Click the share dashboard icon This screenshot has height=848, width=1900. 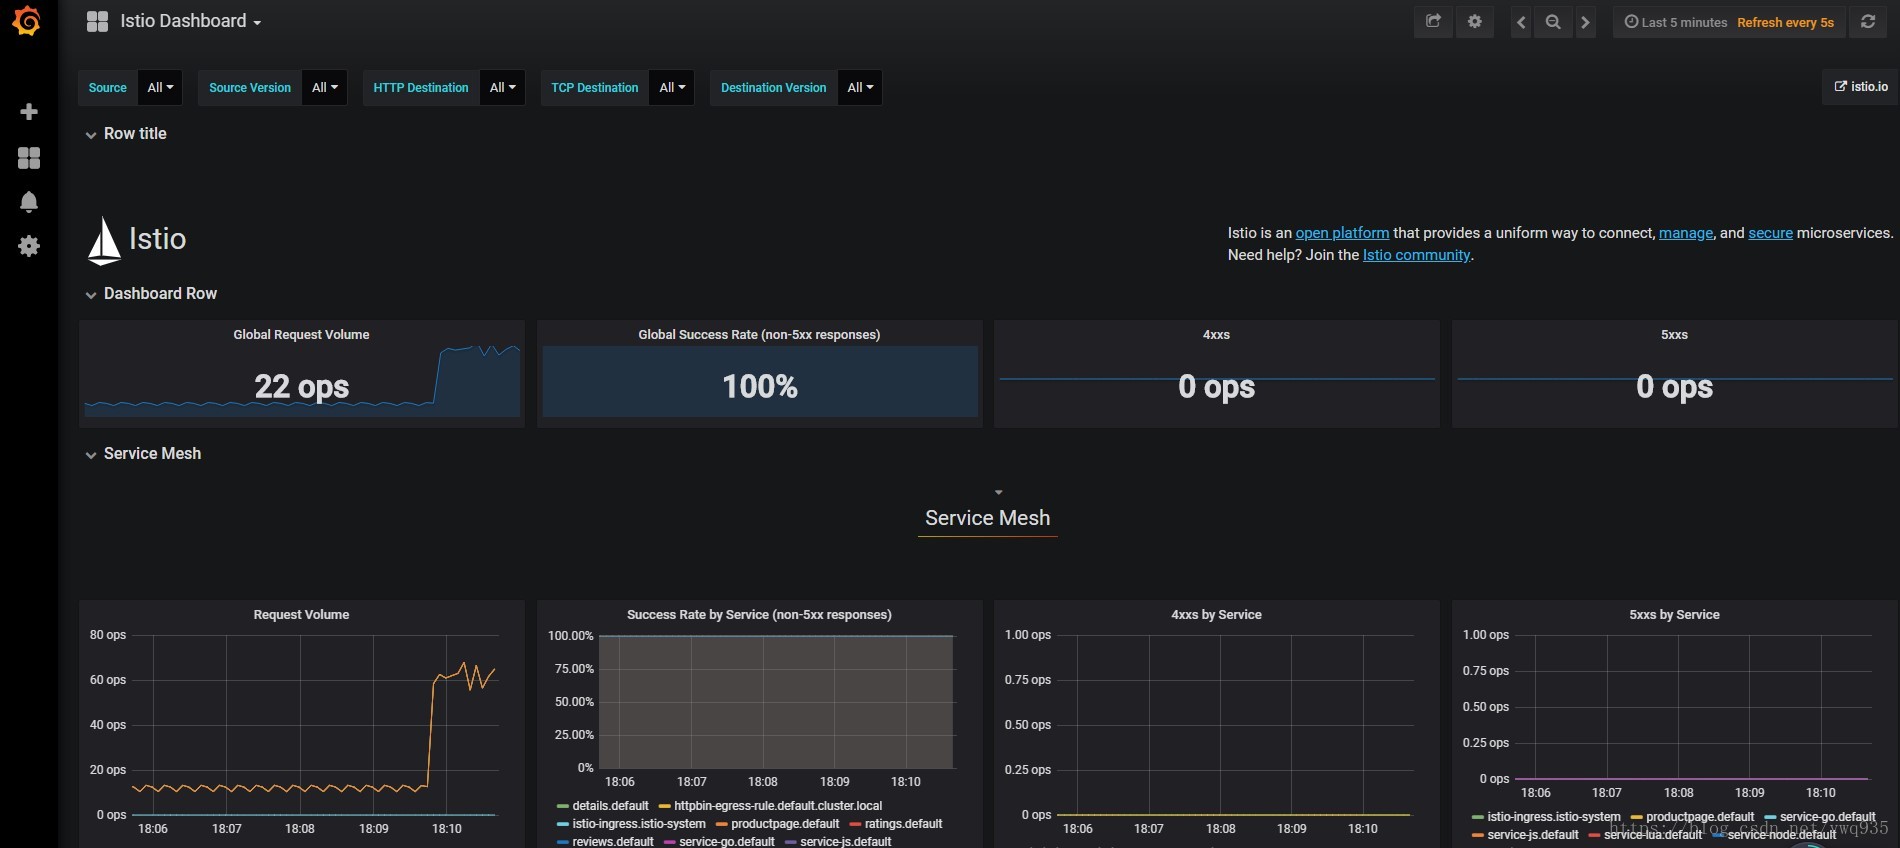coord(1433,21)
